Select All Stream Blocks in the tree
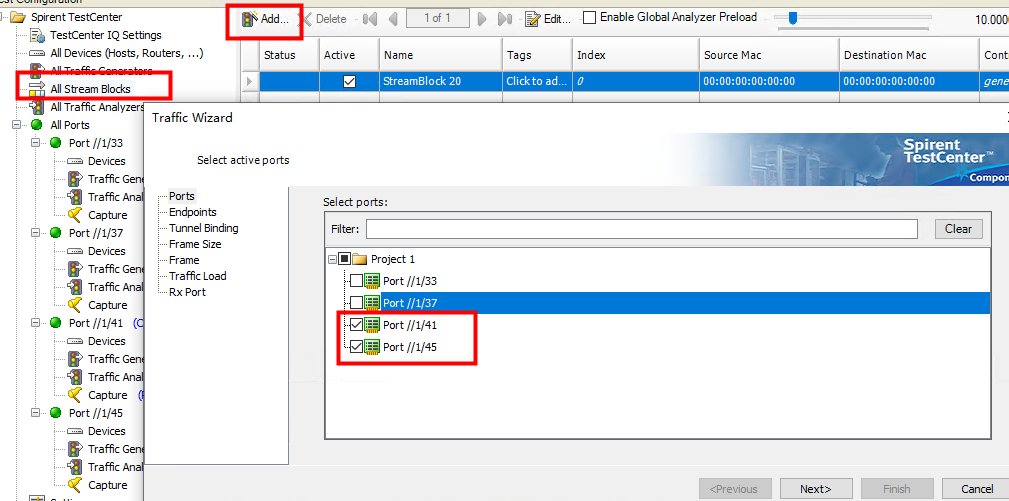This screenshot has height=501, width=1009. coord(90,89)
